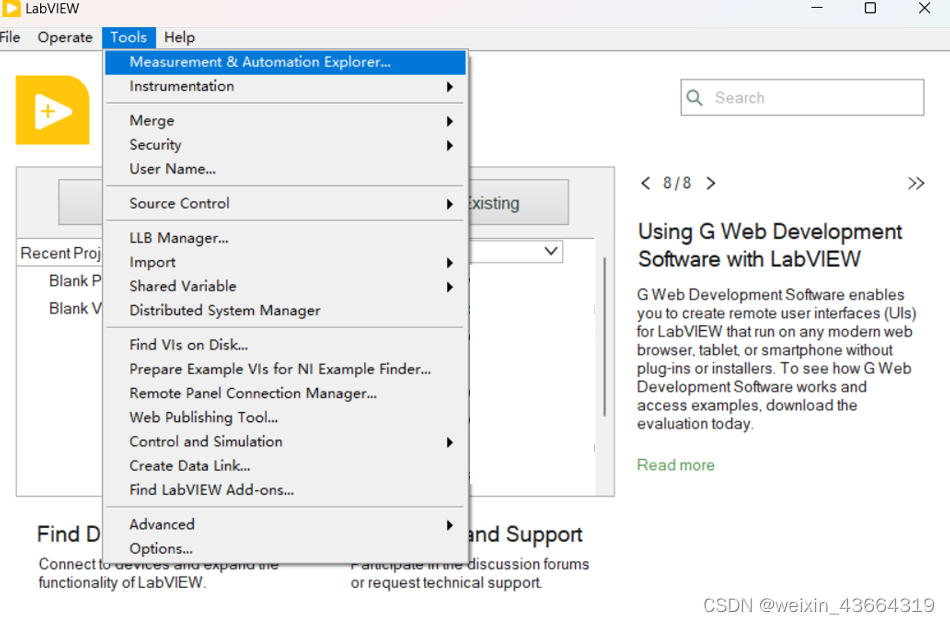Open Remote Panel Connection Manager...

tap(285, 394)
